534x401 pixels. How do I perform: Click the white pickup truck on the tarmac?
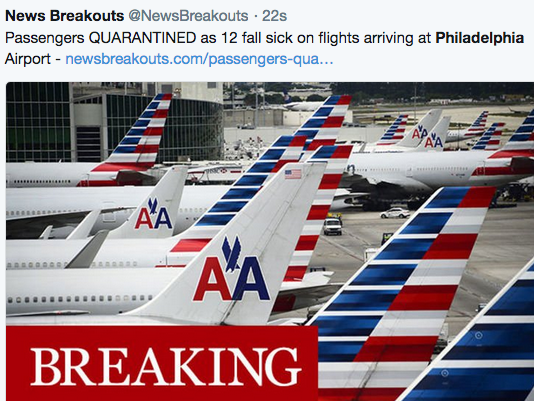point(332,227)
